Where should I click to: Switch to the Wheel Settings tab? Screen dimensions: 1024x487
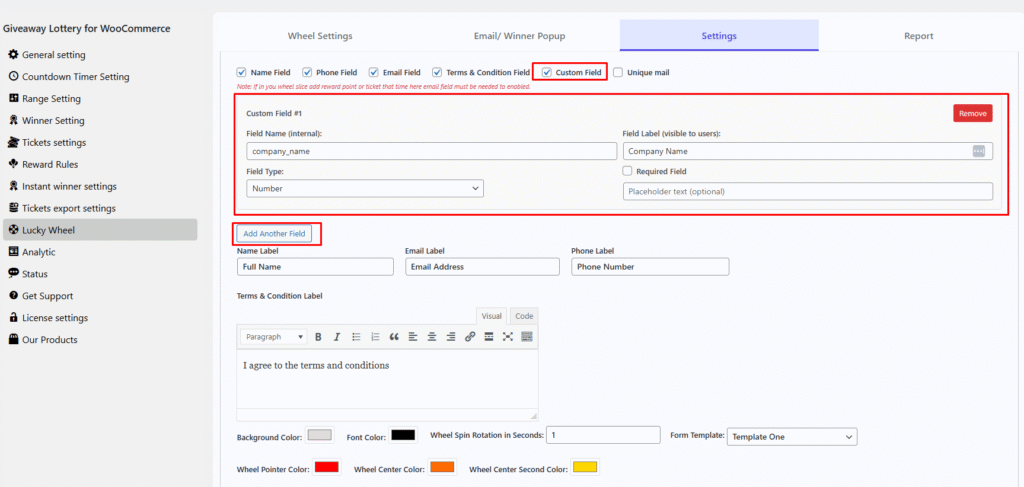[320, 36]
